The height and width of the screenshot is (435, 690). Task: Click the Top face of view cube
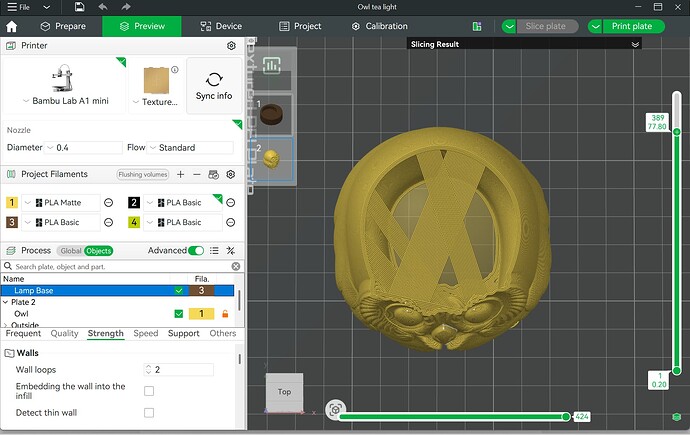[284, 391]
